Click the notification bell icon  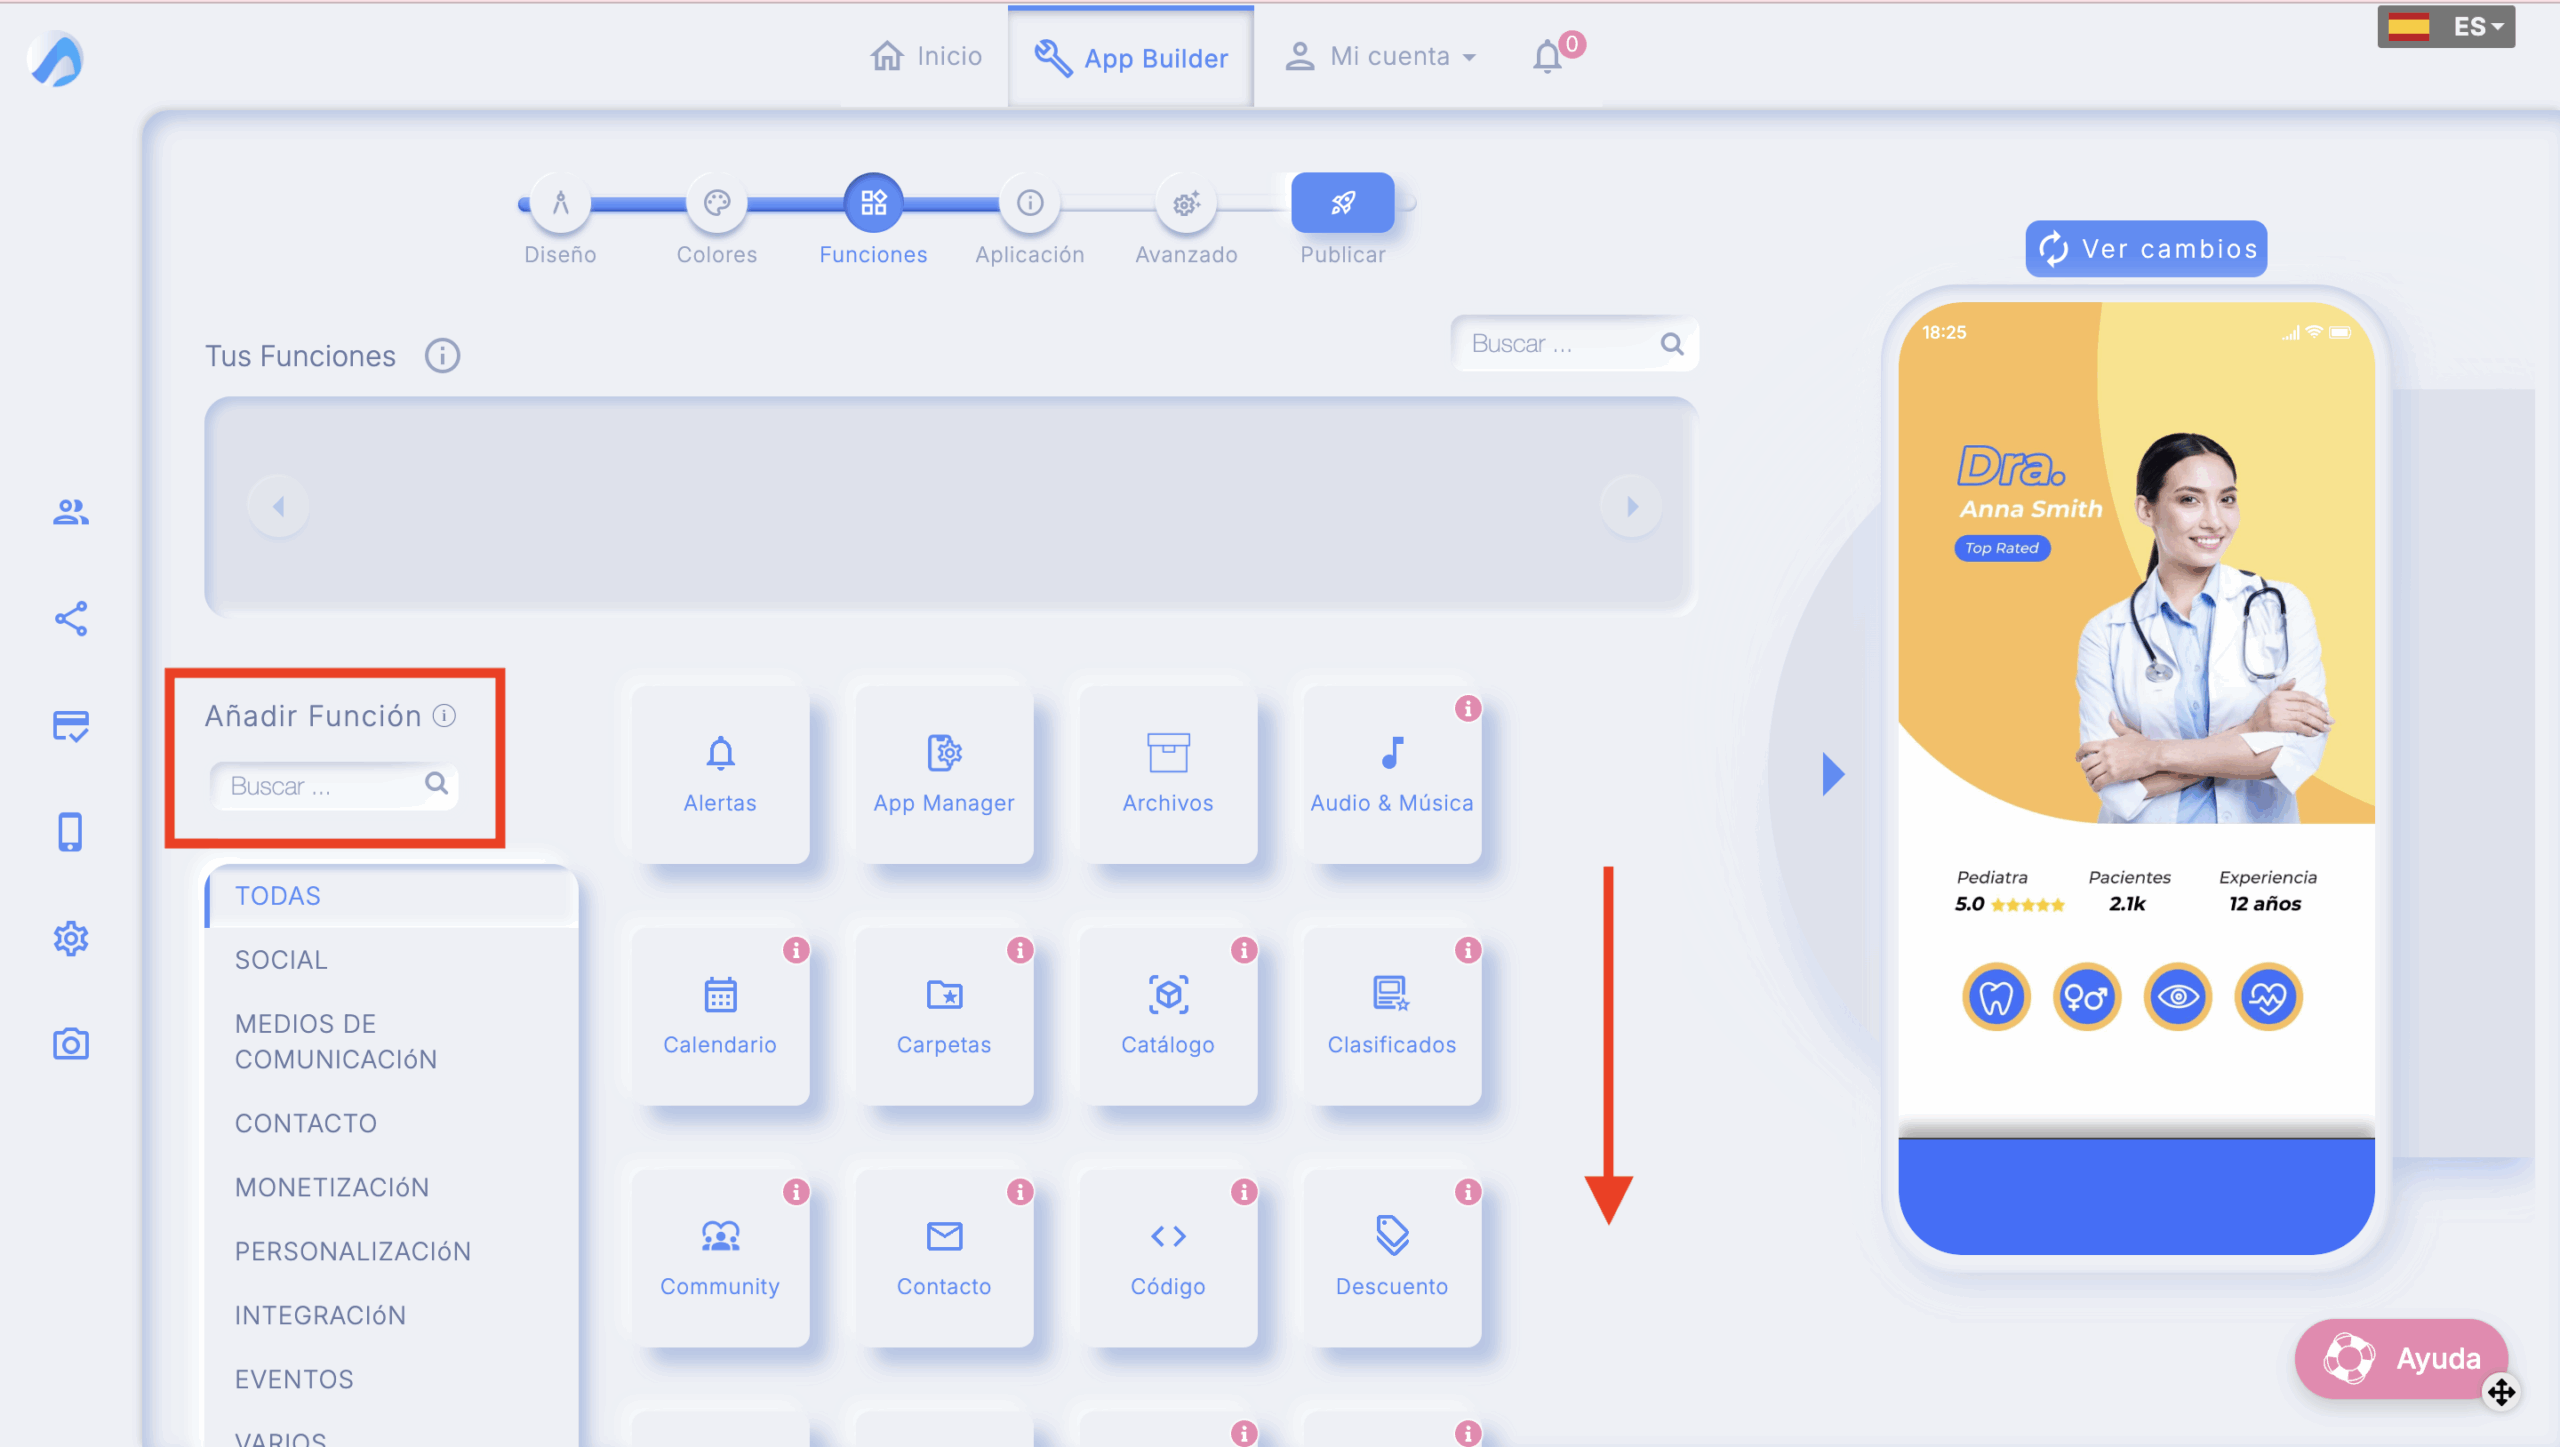coord(1547,56)
